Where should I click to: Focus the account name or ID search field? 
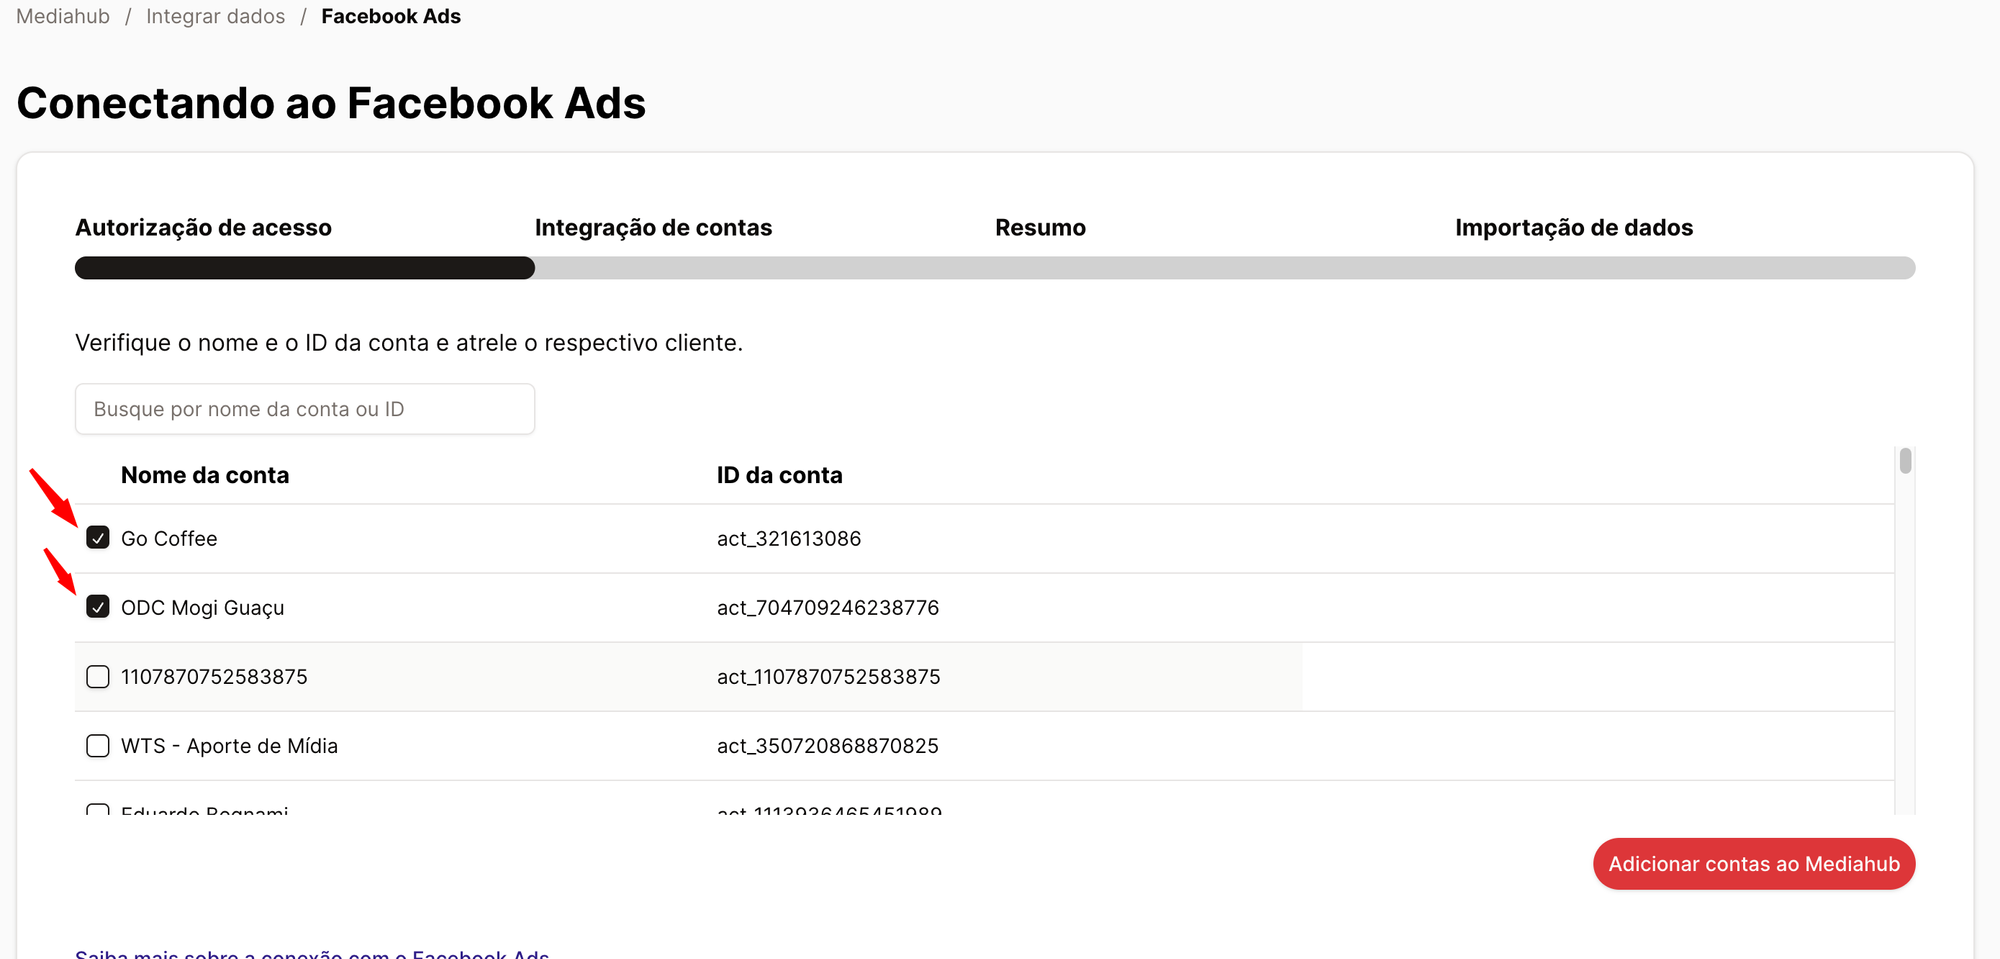pos(305,409)
